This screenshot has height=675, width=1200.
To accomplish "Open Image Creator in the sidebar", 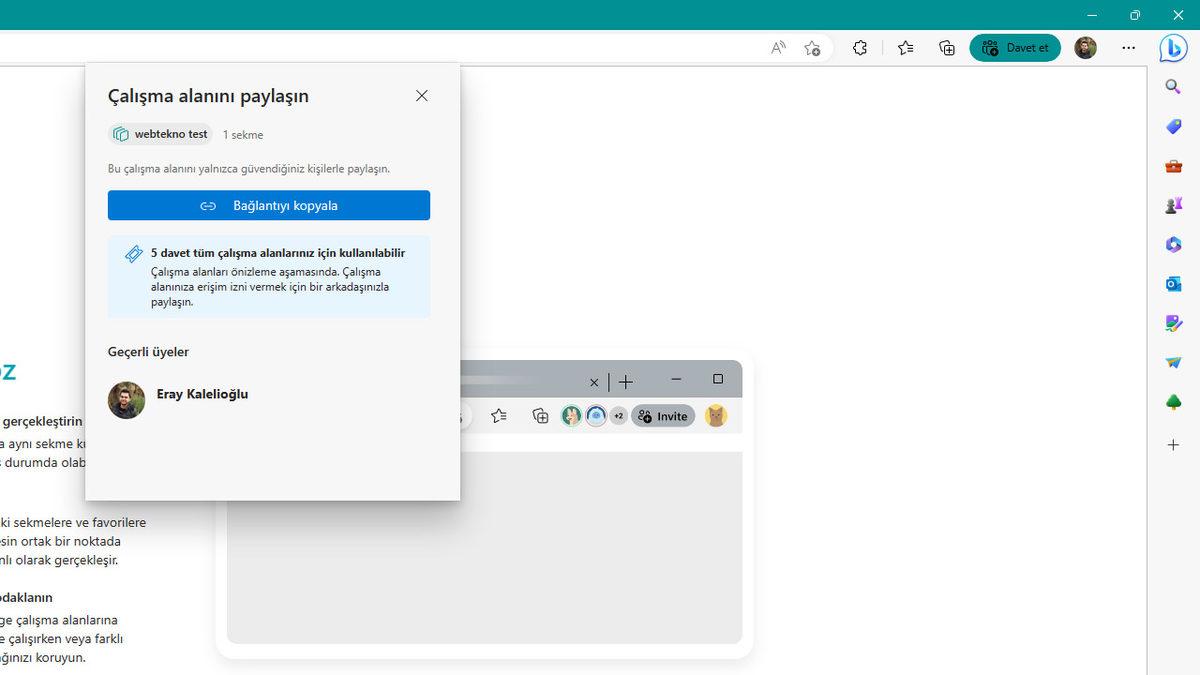I will pos(1172,323).
